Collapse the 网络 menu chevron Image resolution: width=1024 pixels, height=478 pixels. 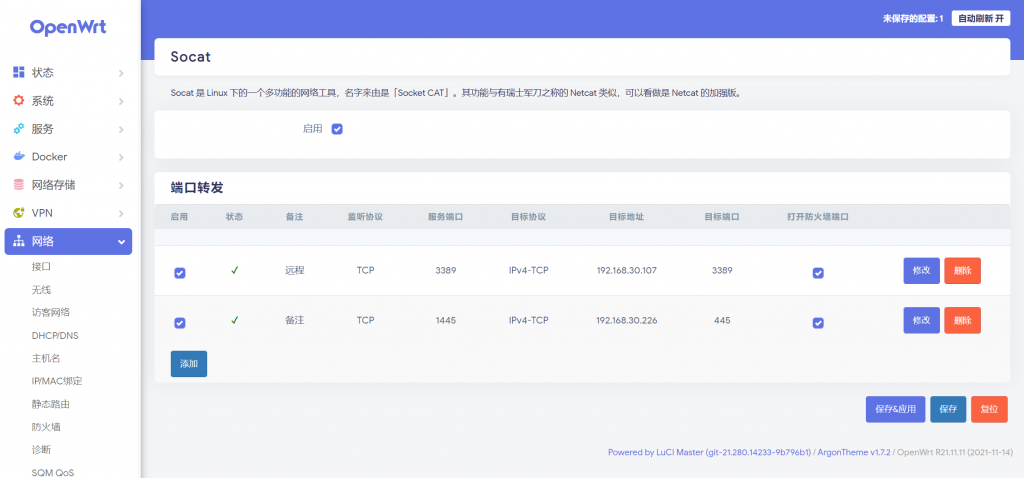(121, 242)
